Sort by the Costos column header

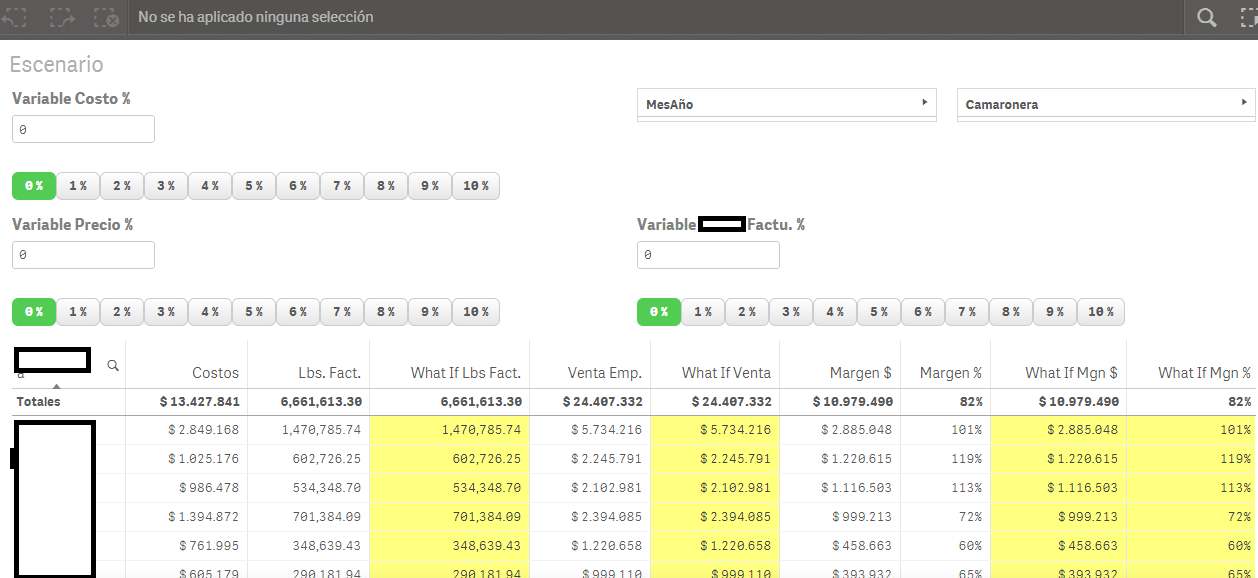pyautogui.click(x=215, y=373)
